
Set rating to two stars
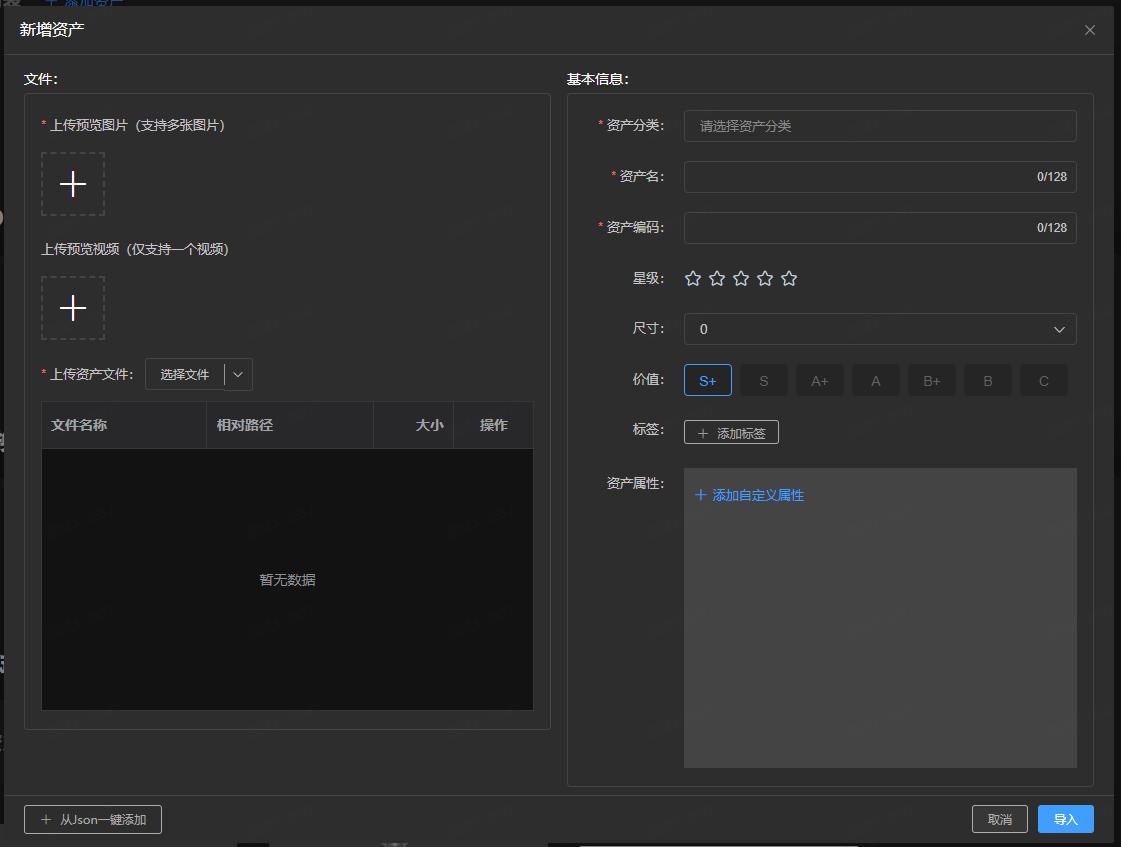tap(717, 279)
